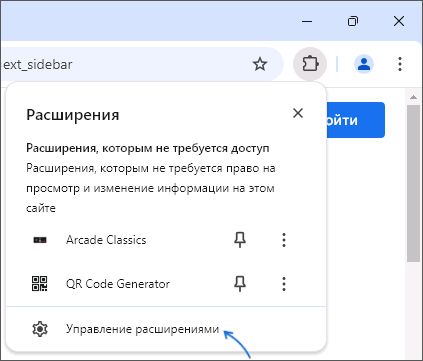423x361 pixels.
Task: Close the Расширения popup
Action: pyautogui.click(x=298, y=113)
